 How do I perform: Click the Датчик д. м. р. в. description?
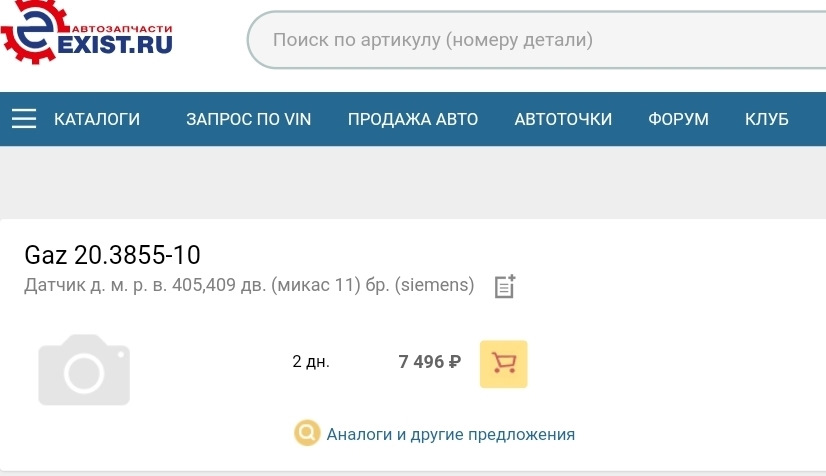point(249,285)
